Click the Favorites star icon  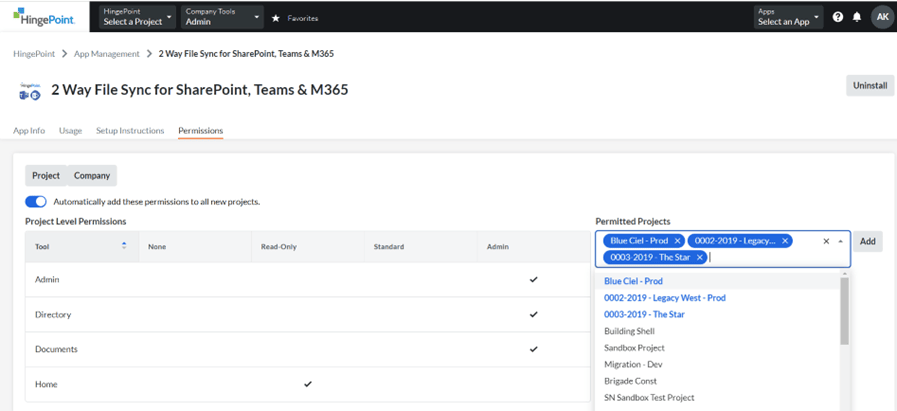(276, 18)
